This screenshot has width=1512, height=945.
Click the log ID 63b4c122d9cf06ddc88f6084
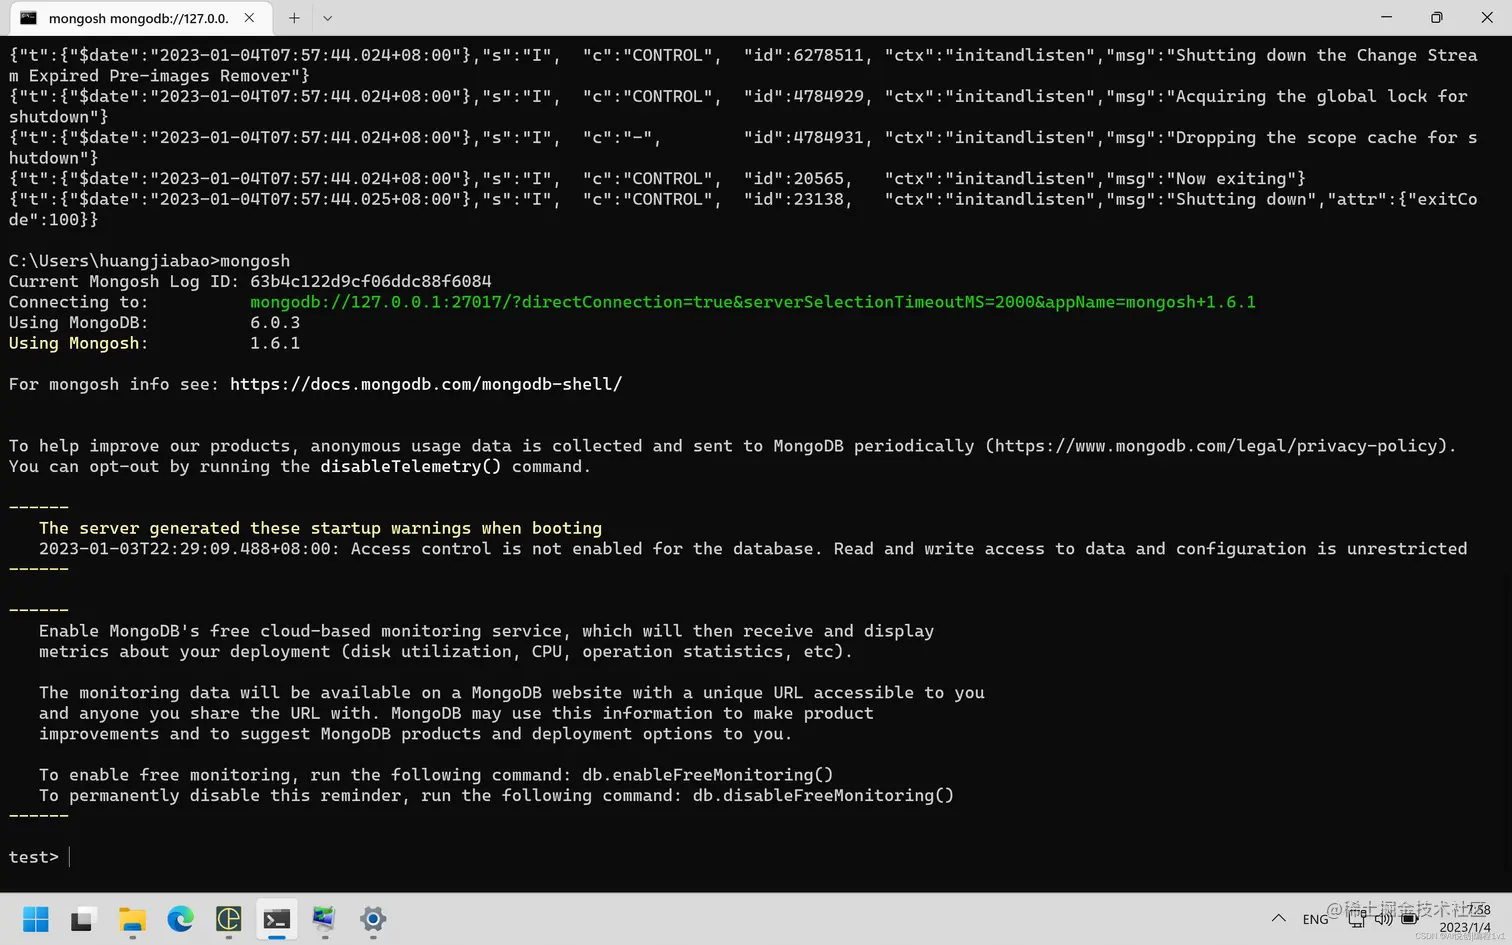(371, 282)
